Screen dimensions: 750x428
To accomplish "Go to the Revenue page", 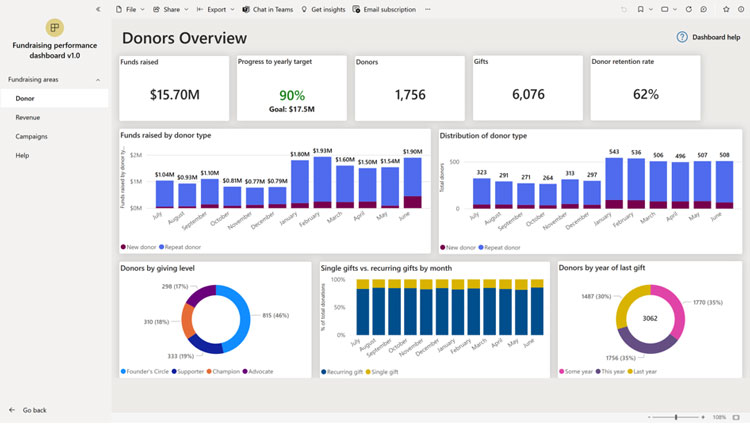I will pyautogui.click(x=28, y=117).
